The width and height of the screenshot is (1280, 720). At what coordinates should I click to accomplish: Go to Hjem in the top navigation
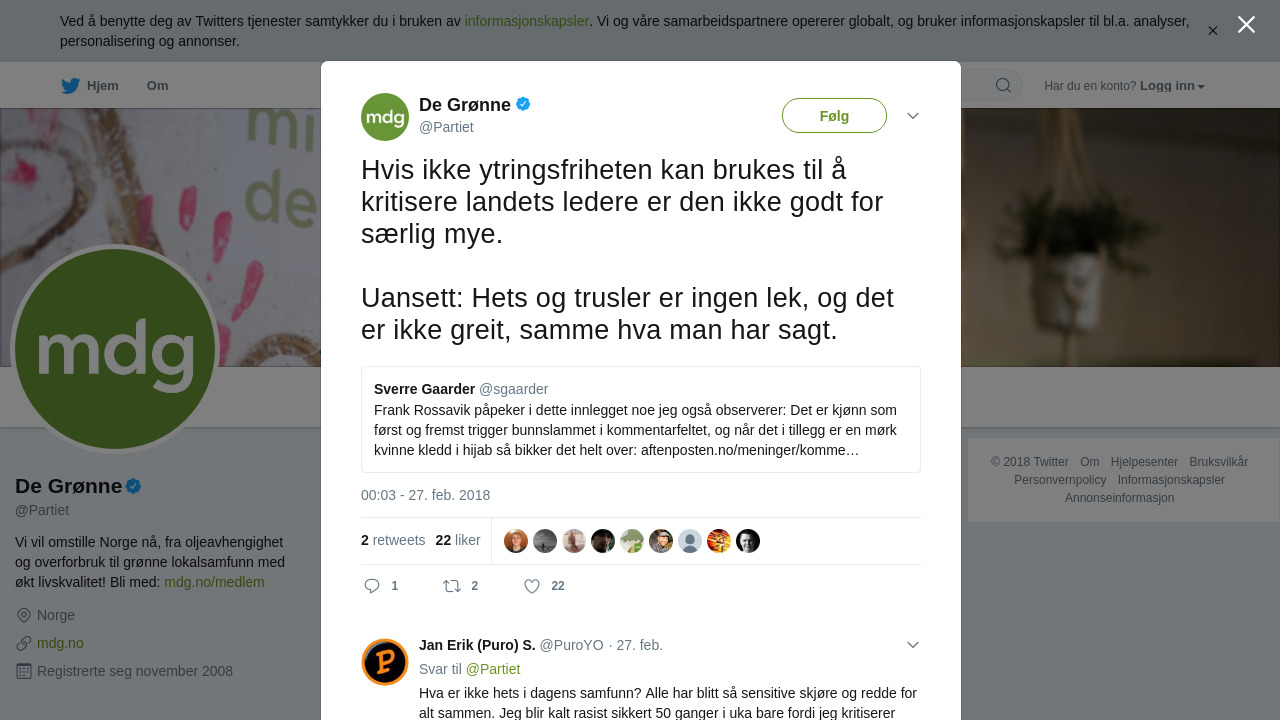(103, 86)
